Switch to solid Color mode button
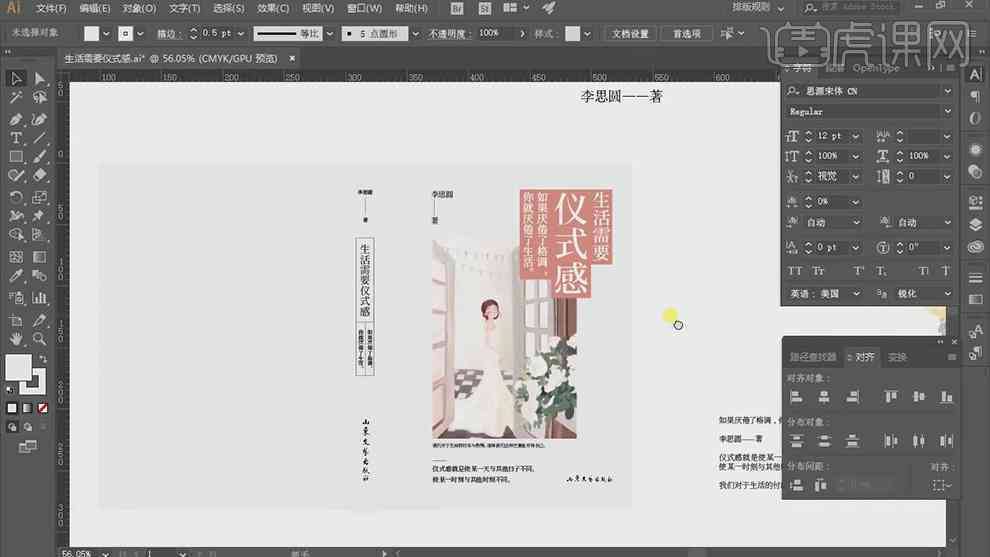The height and width of the screenshot is (557, 990). tap(11, 408)
